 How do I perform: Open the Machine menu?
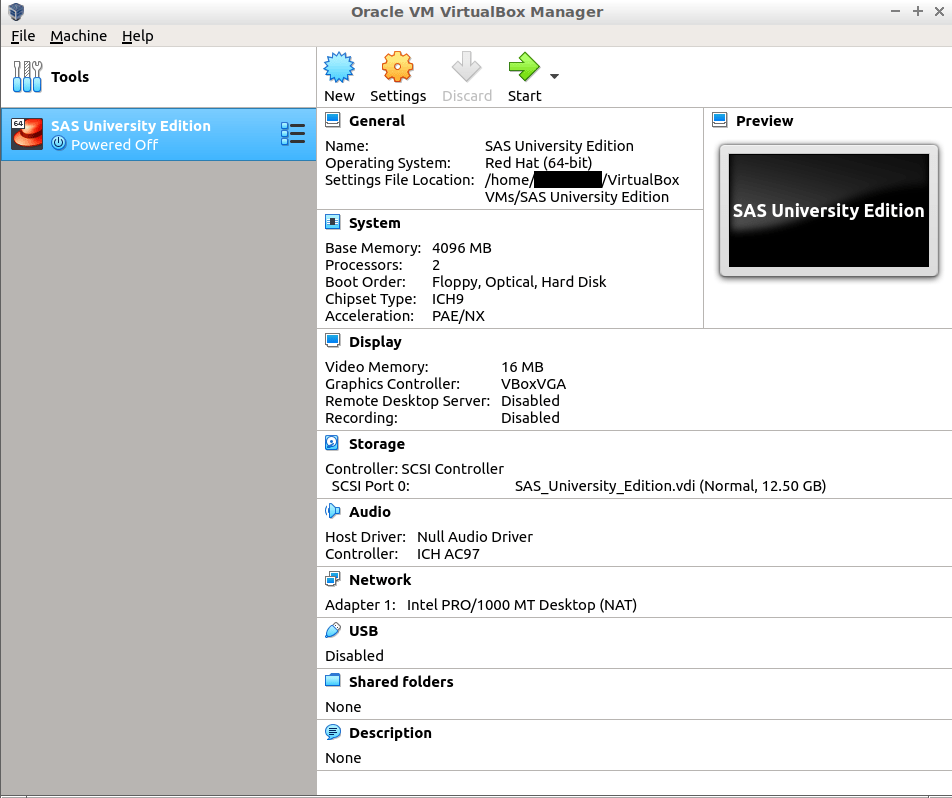(78, 36)
